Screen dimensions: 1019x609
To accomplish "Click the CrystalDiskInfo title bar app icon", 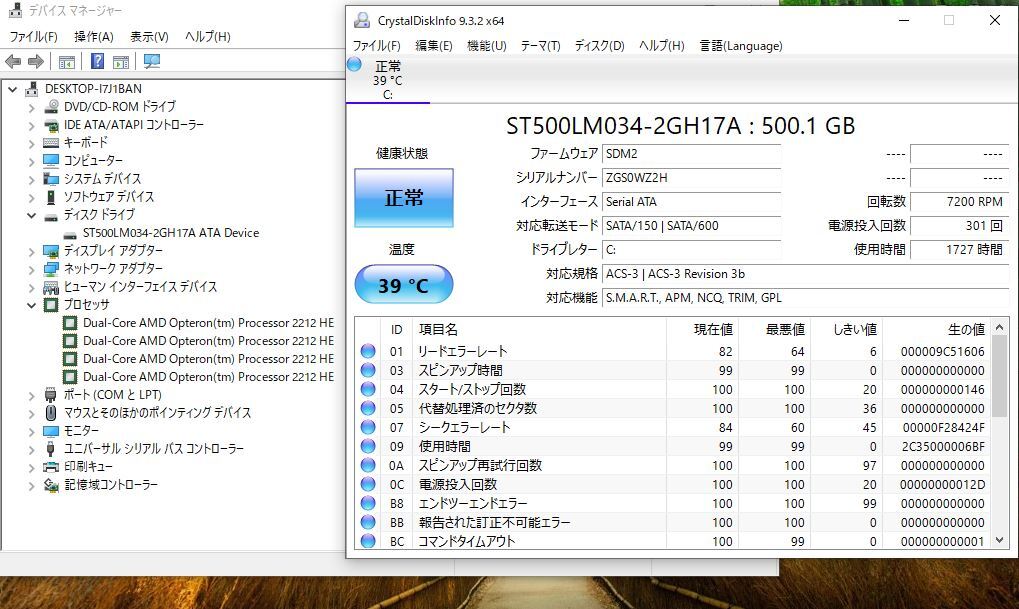I will pos(361,20).
